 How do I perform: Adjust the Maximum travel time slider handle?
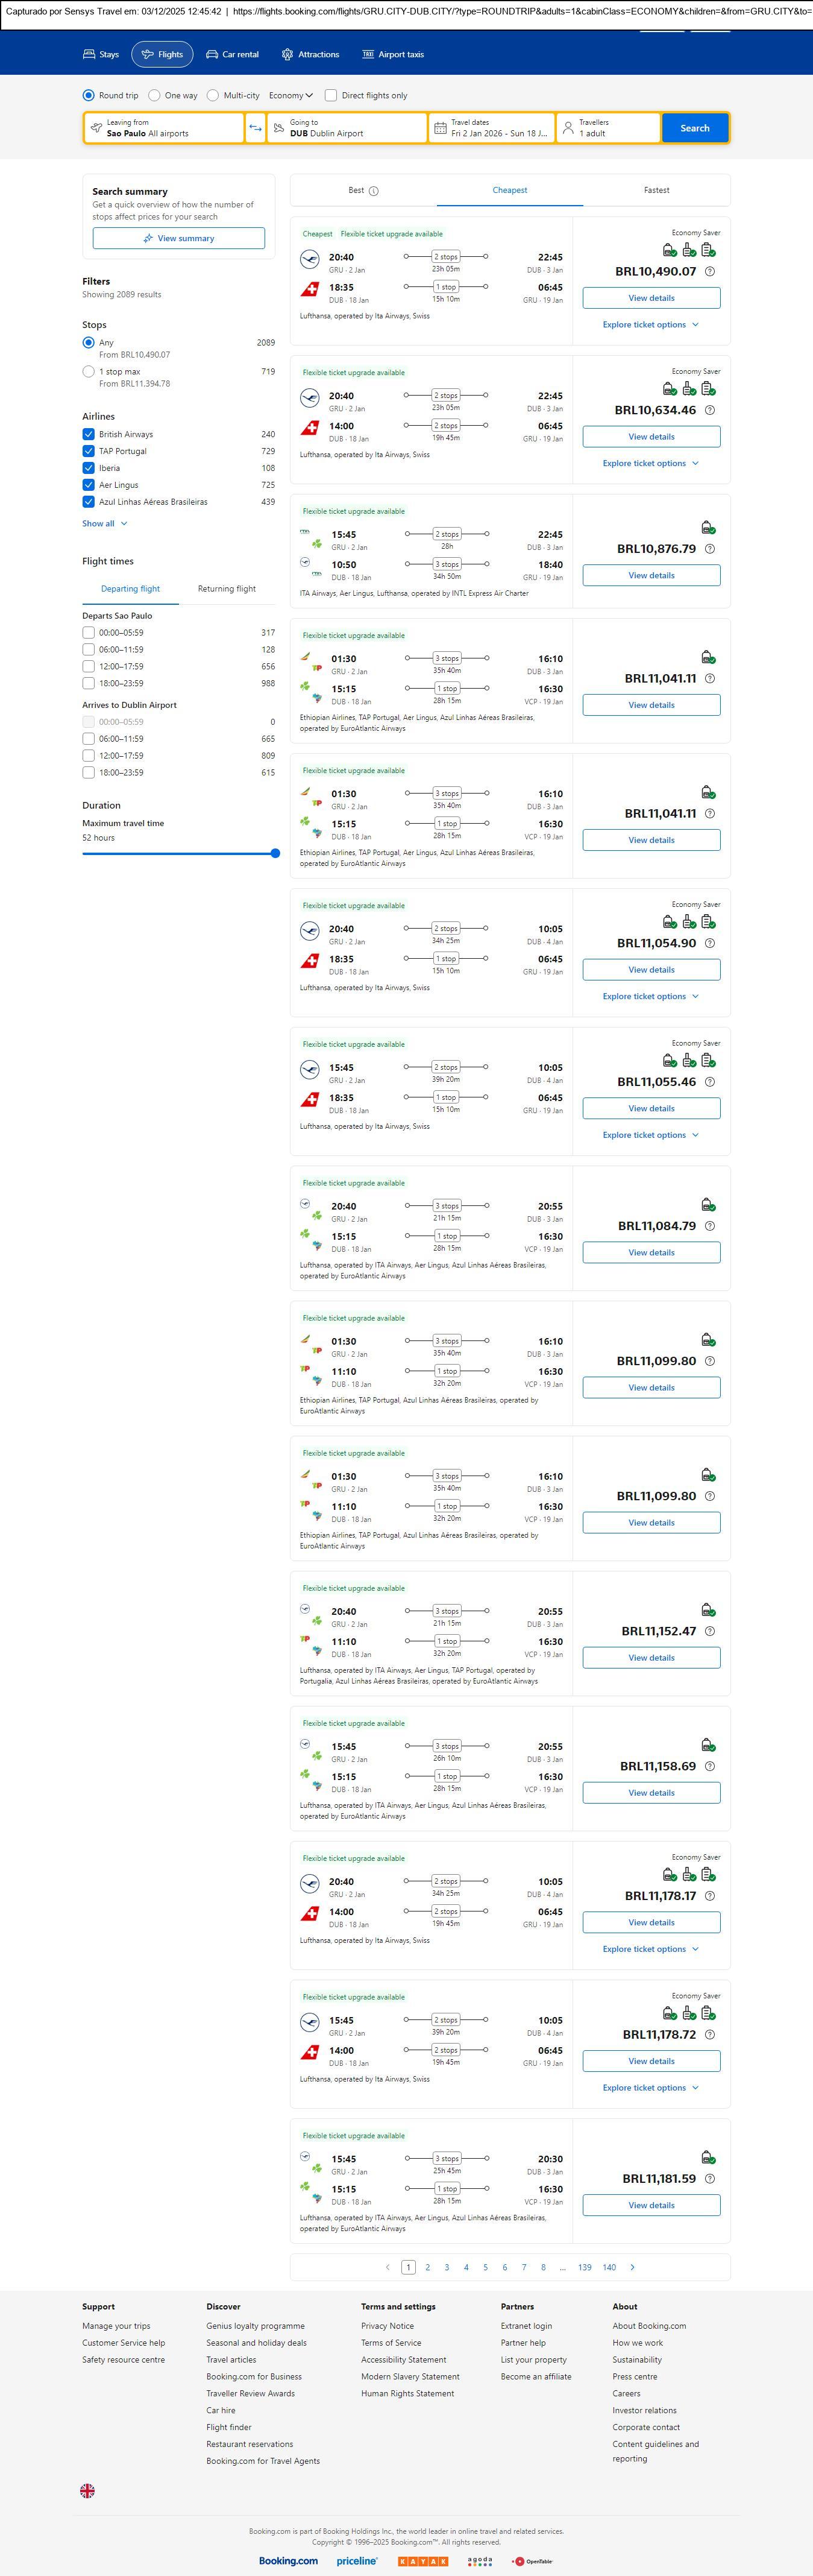click(275, 853)
